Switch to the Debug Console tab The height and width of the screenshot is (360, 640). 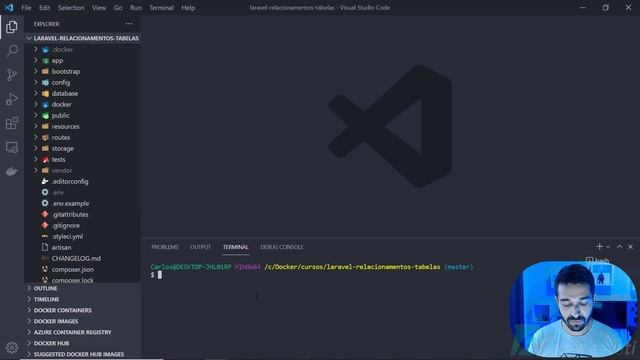tap(282, 247)
